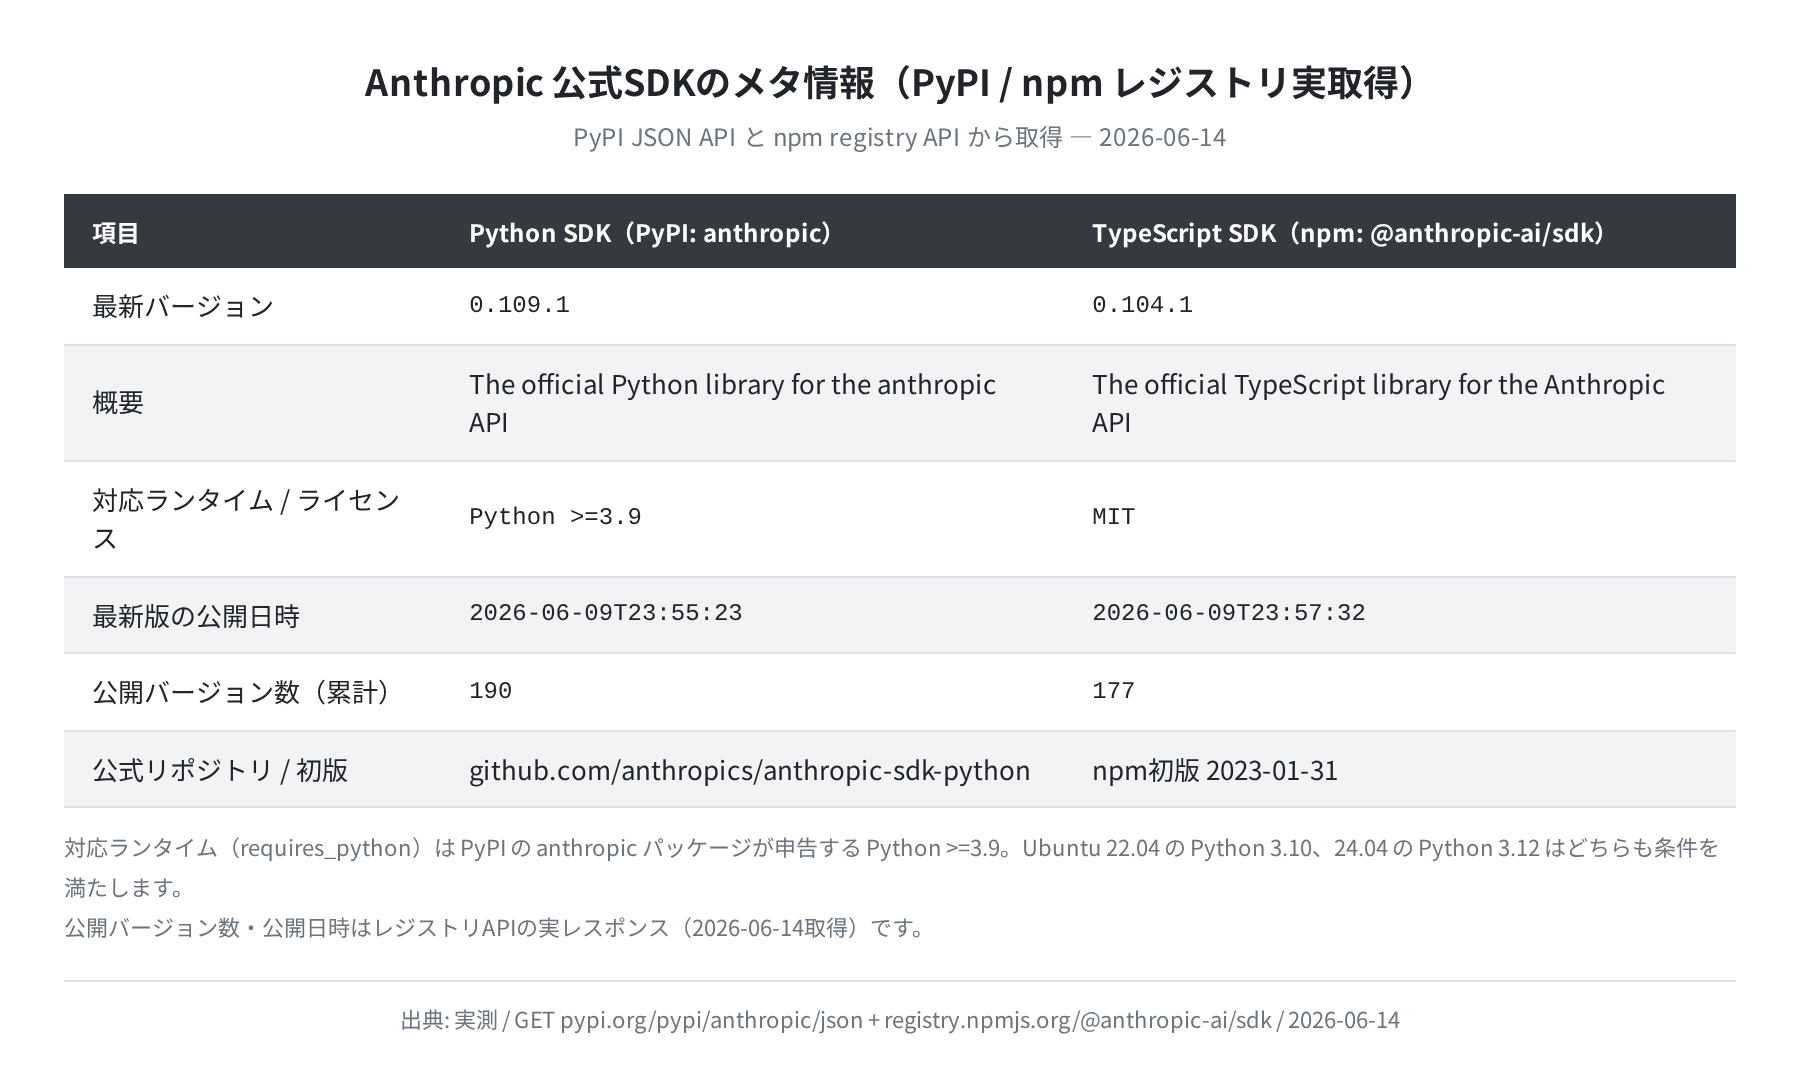The height and width of the screenshot is (1074, 1800).
Task: Click the '最新バージョン' row label
Action: coord(183,306)
